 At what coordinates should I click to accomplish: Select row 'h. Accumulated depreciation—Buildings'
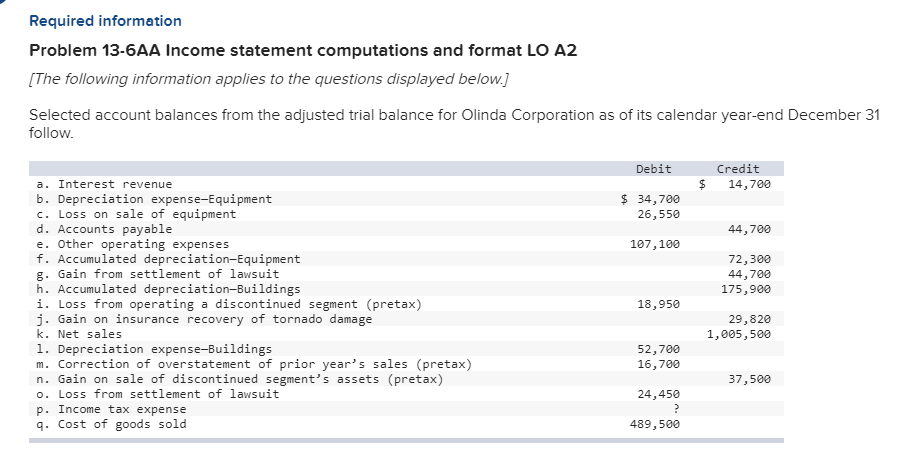(x=406, y=289)
